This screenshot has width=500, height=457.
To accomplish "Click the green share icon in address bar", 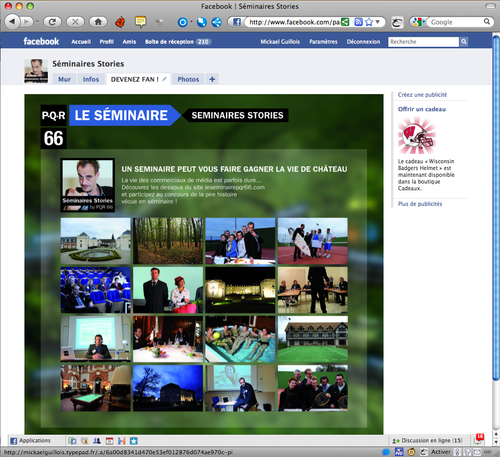I will pos(345,22).
